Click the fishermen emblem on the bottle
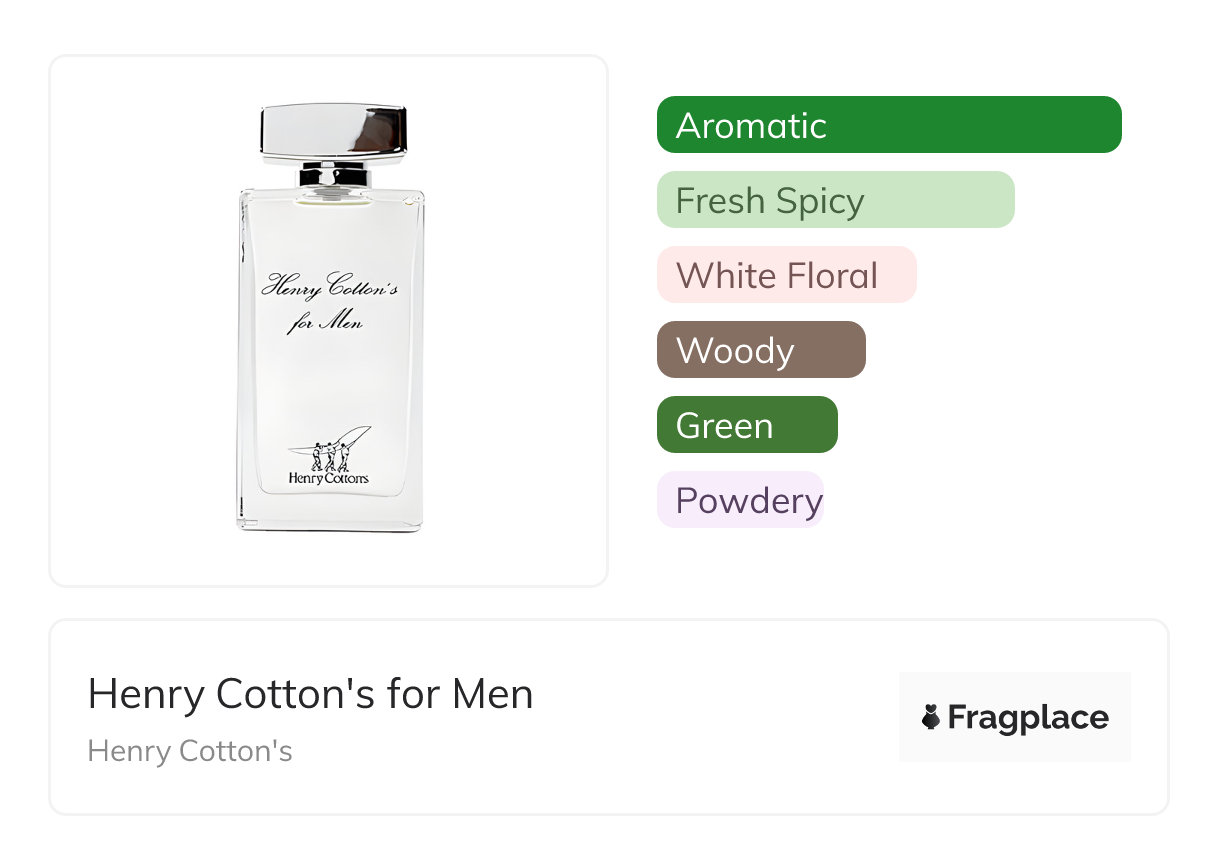 [333, 451]
